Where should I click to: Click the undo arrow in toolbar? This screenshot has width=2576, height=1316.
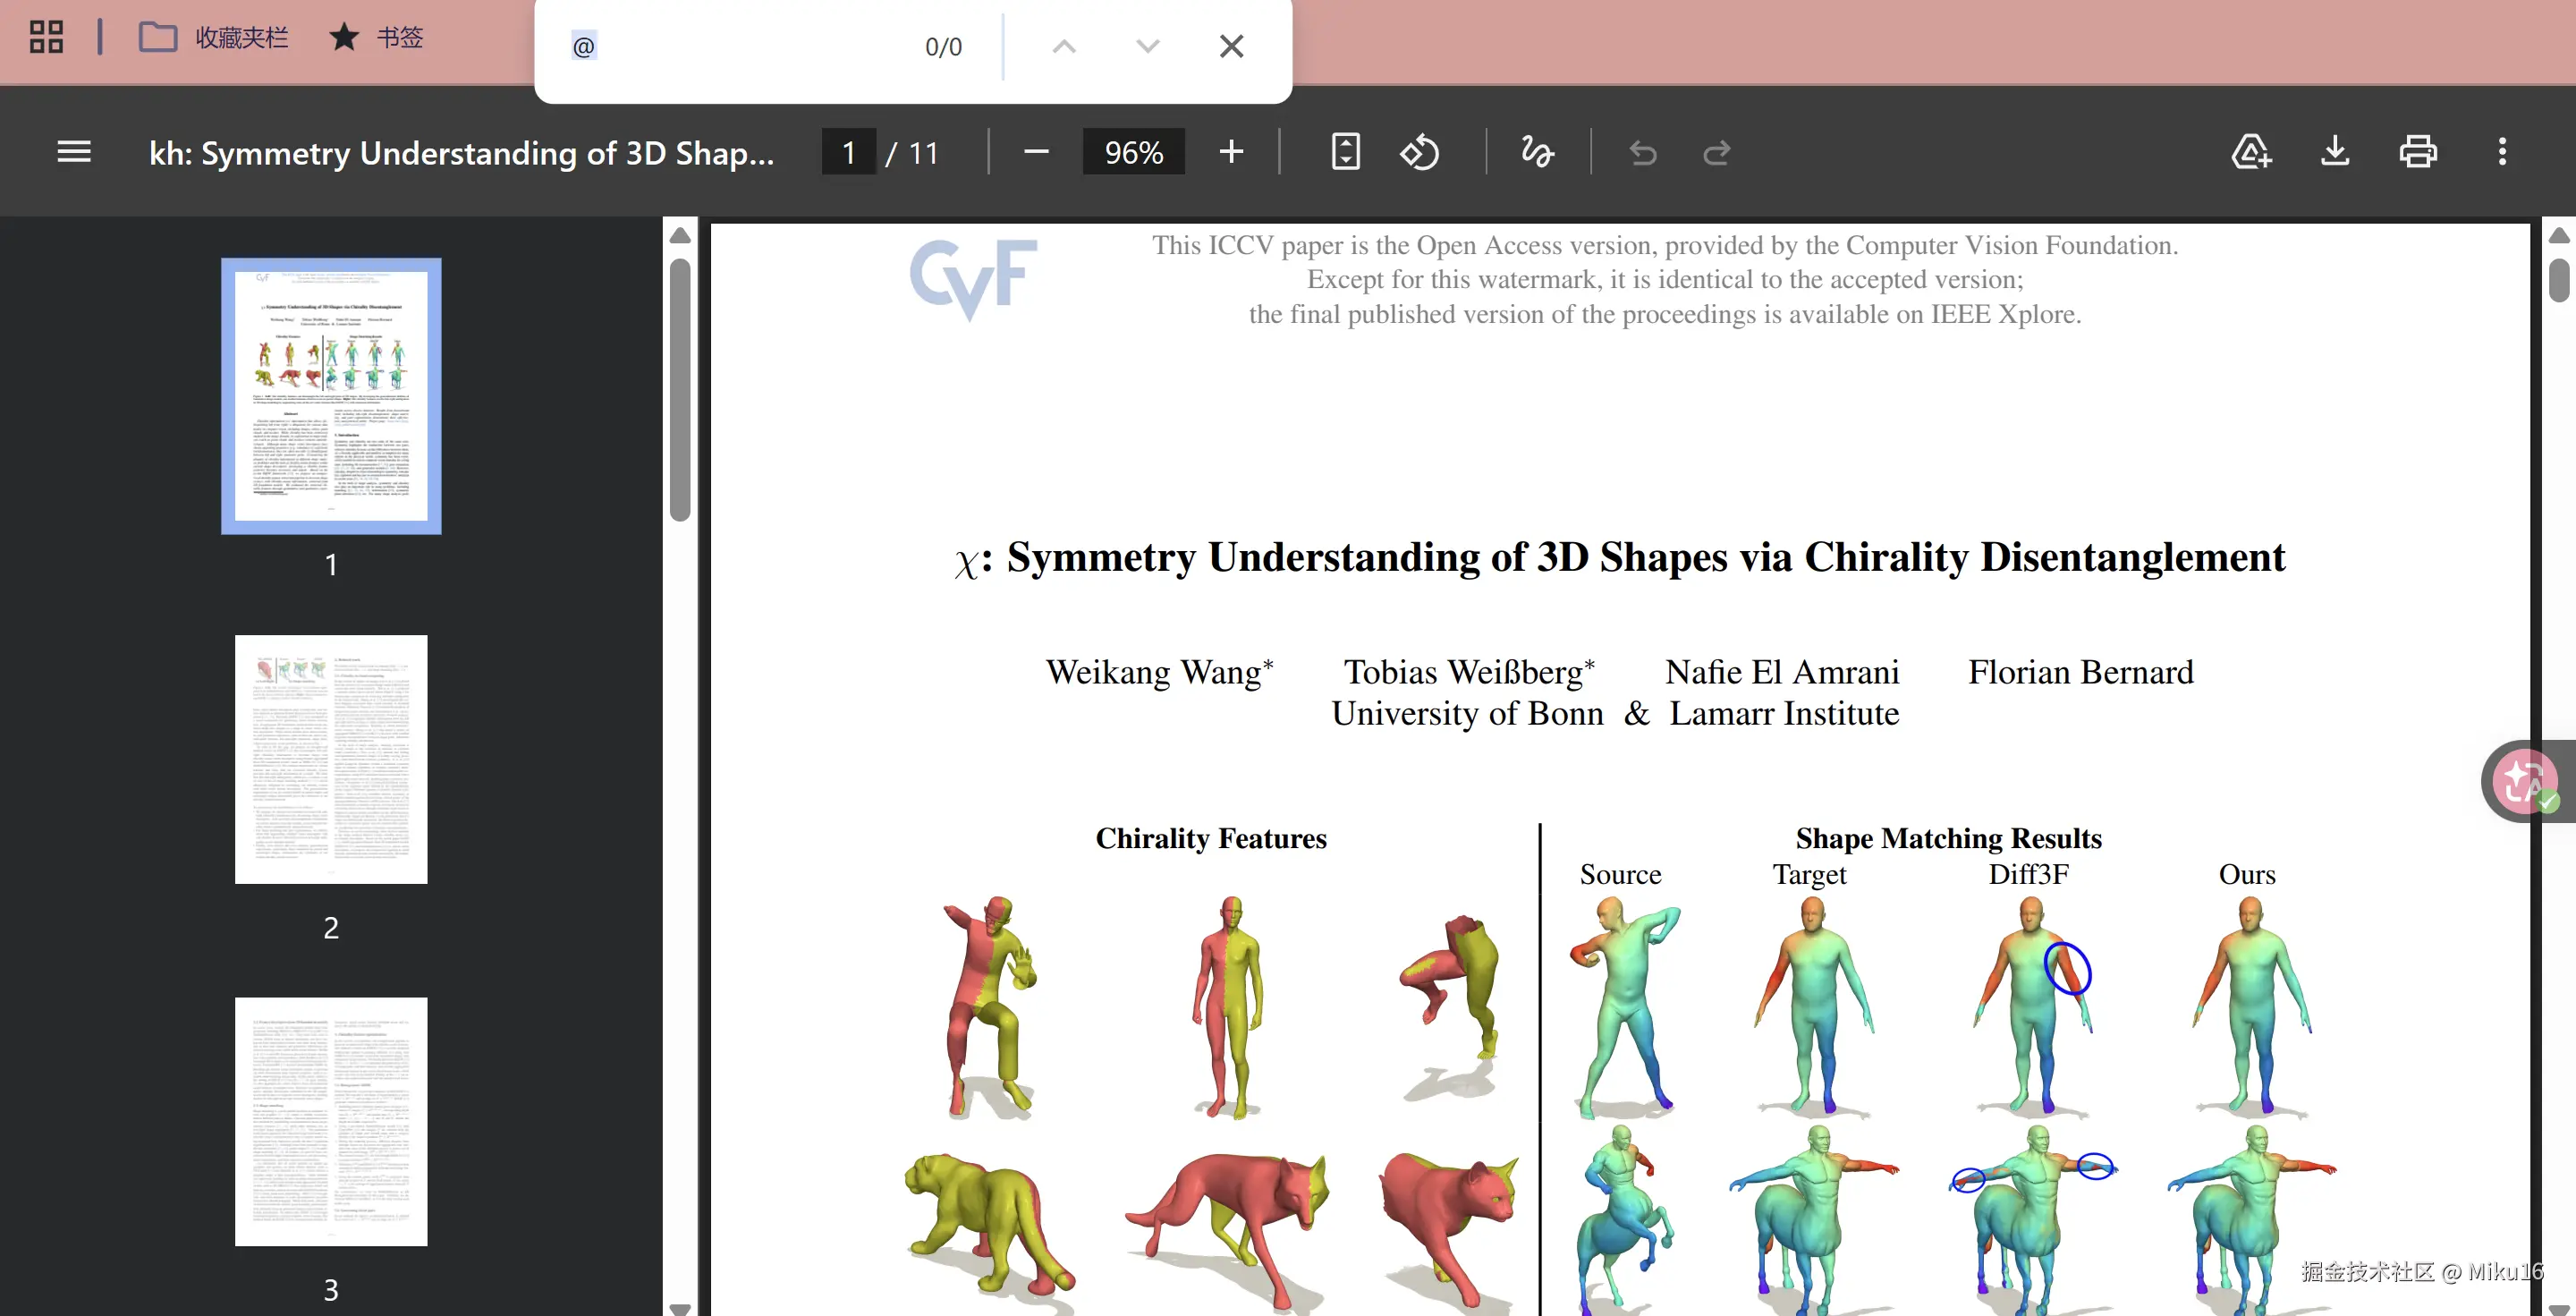(x=1642, y=152)
